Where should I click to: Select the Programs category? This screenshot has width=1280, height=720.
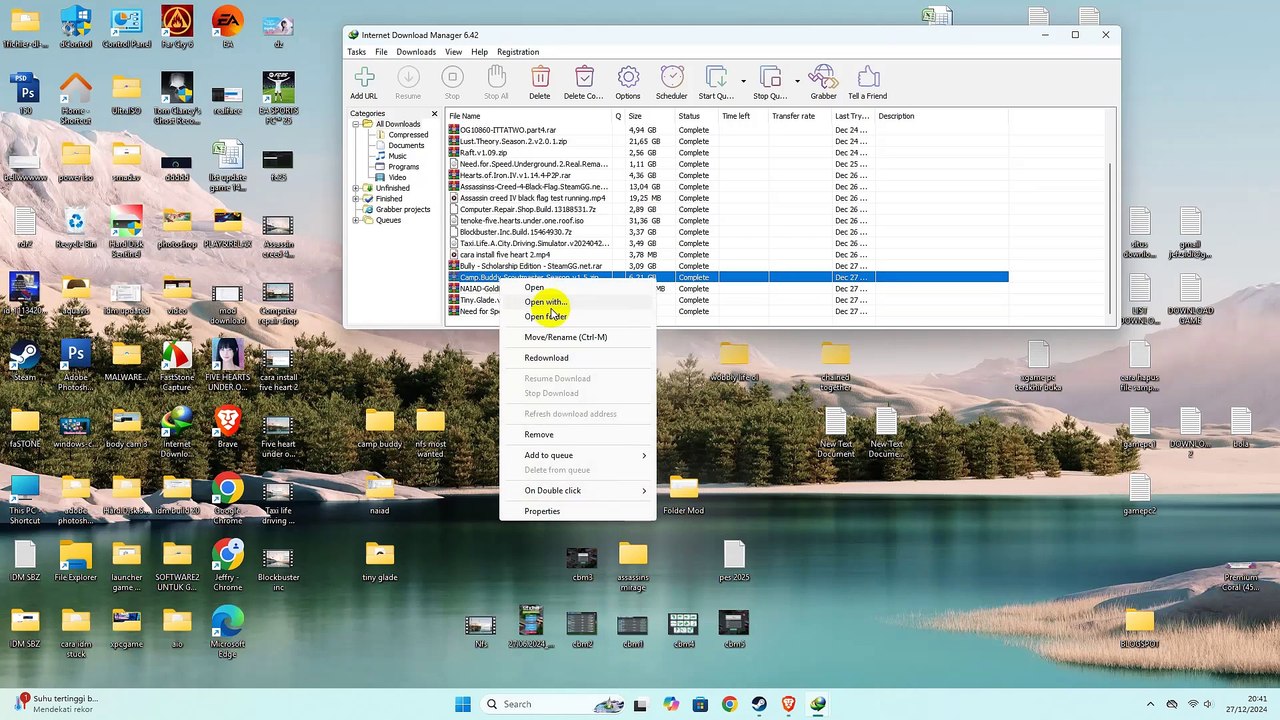[x=404, y=167]
